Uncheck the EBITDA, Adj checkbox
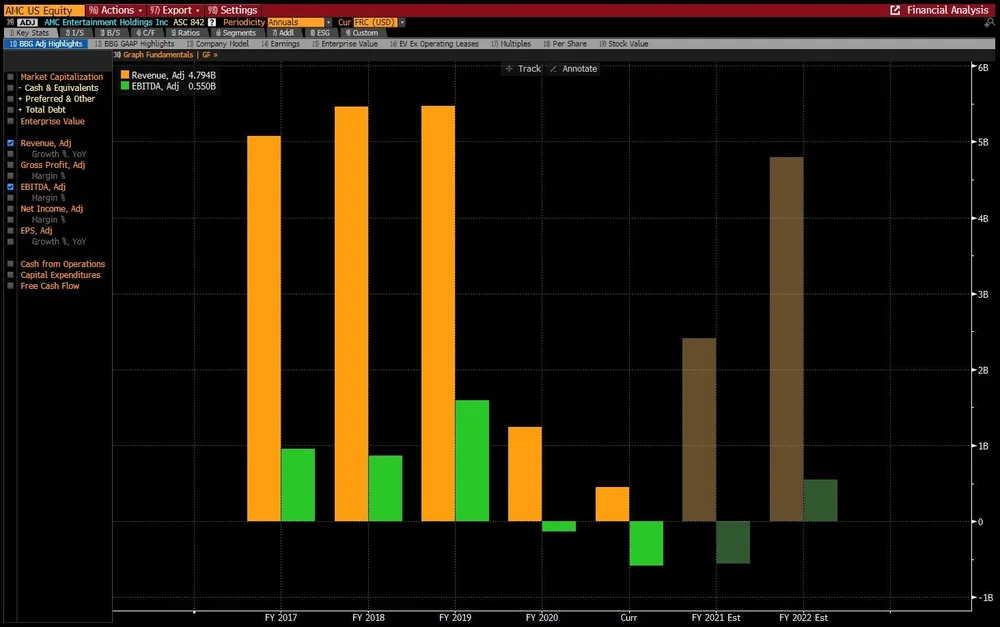The width and height of the screenshot is (1000, 627). [10, 187]
